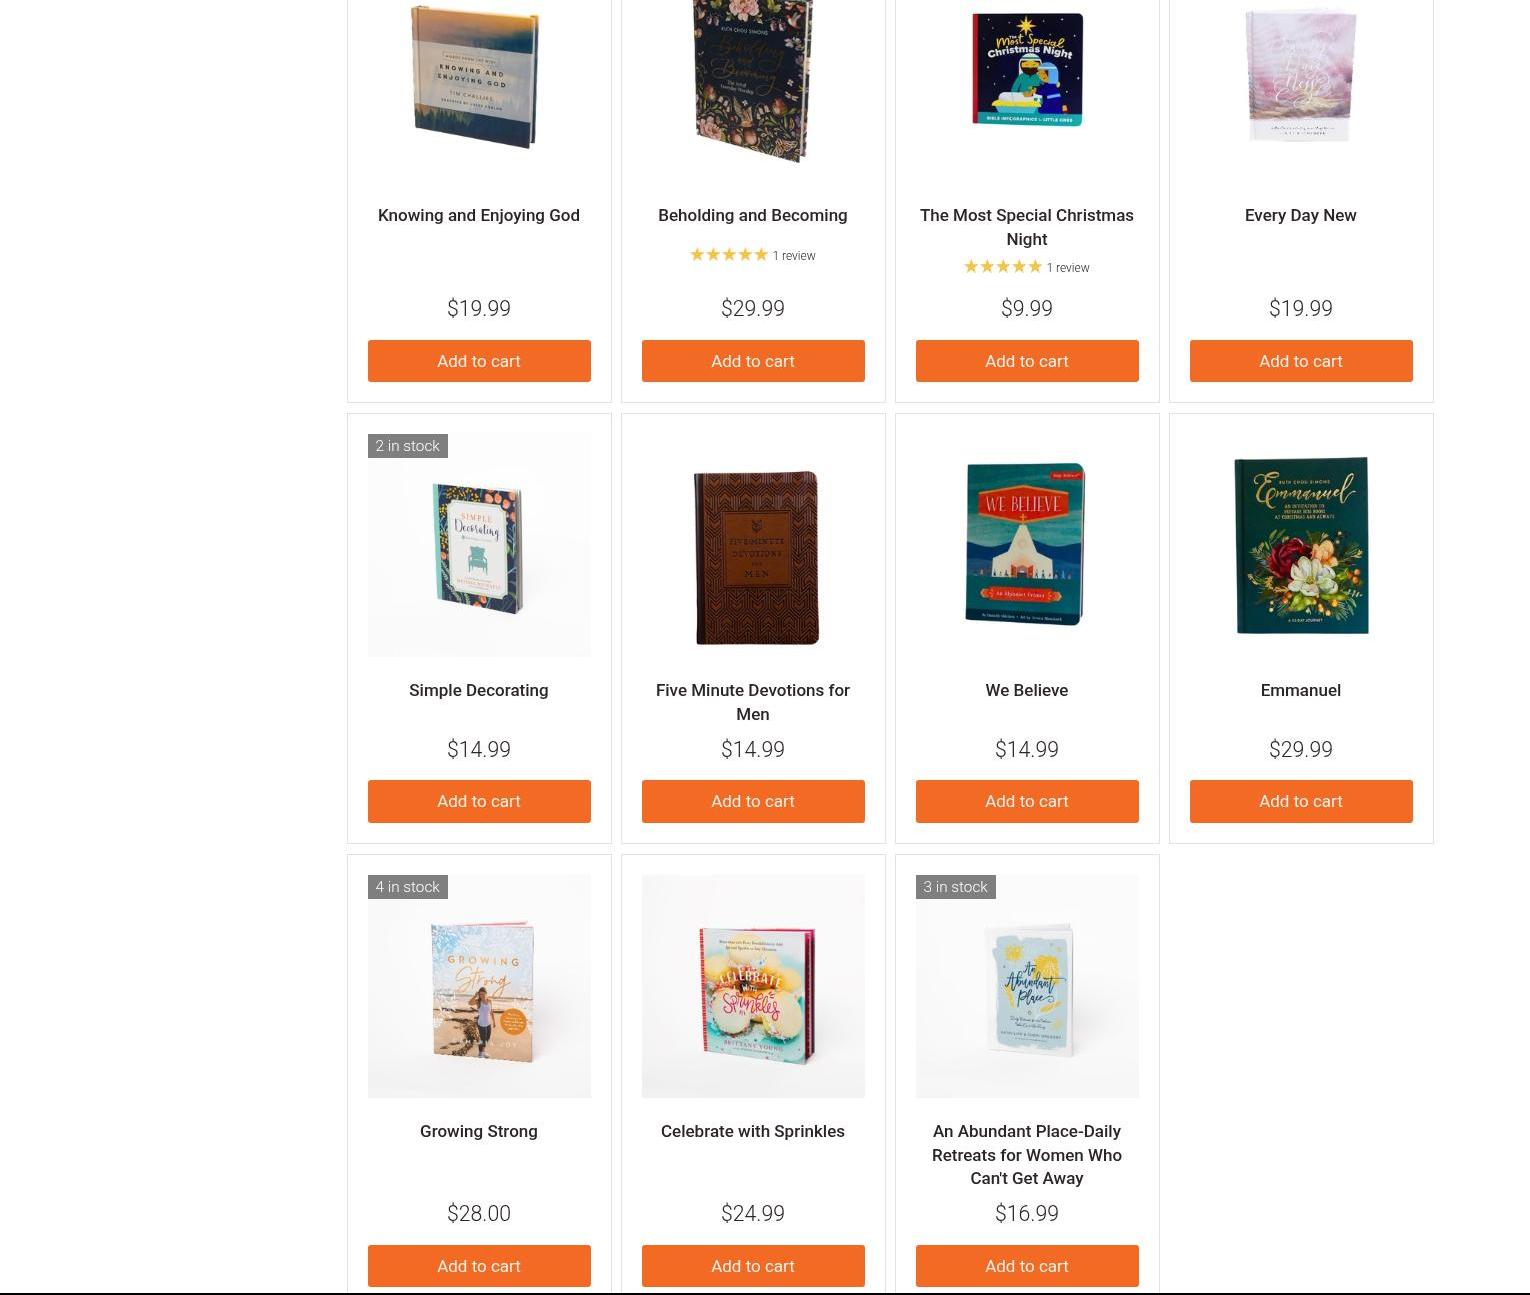Click the 3 in stock badge
The width and height of the screenshot is (1530, 1295).
pos(955,887)
